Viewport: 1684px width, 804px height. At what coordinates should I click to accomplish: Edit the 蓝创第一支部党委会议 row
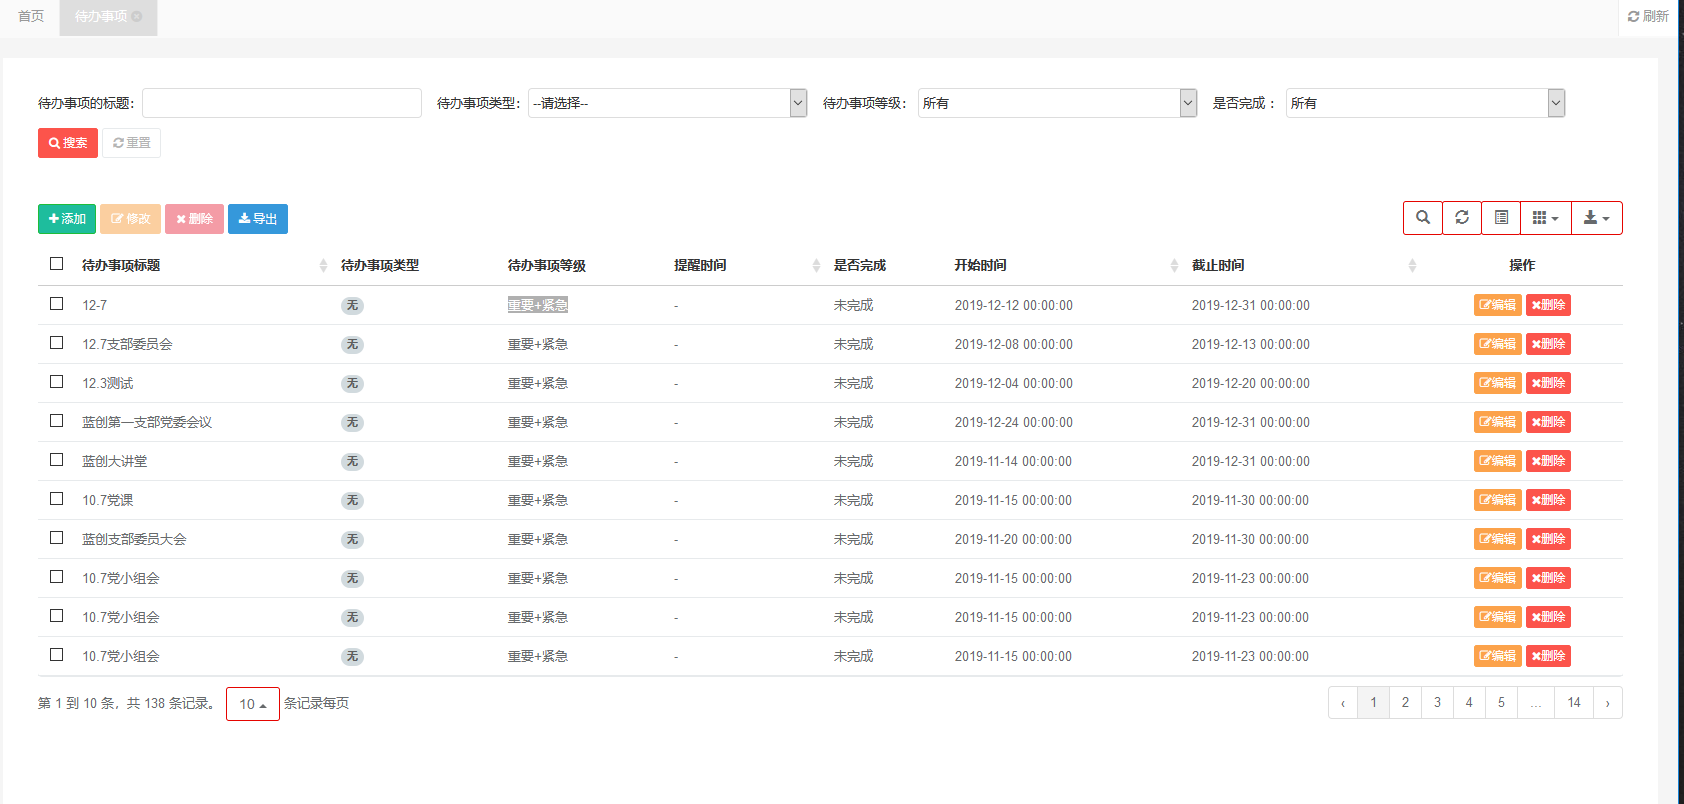pos(1497,422)
